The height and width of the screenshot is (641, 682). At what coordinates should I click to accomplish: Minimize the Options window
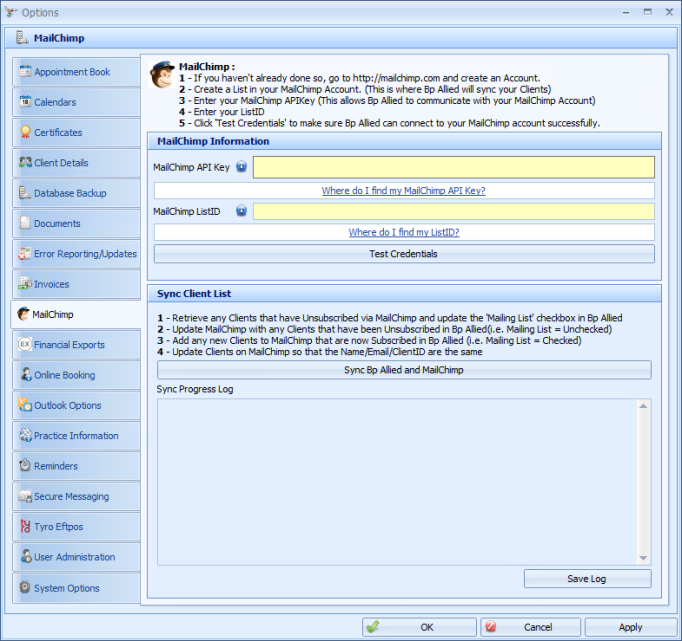[626, 13]
